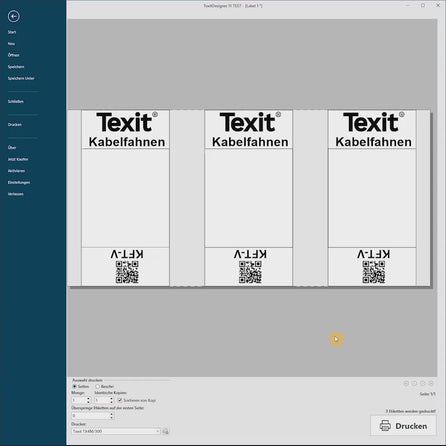This screenshot has width=446, height=446.
Task: Click the QR code on first label
Action: 127,272
